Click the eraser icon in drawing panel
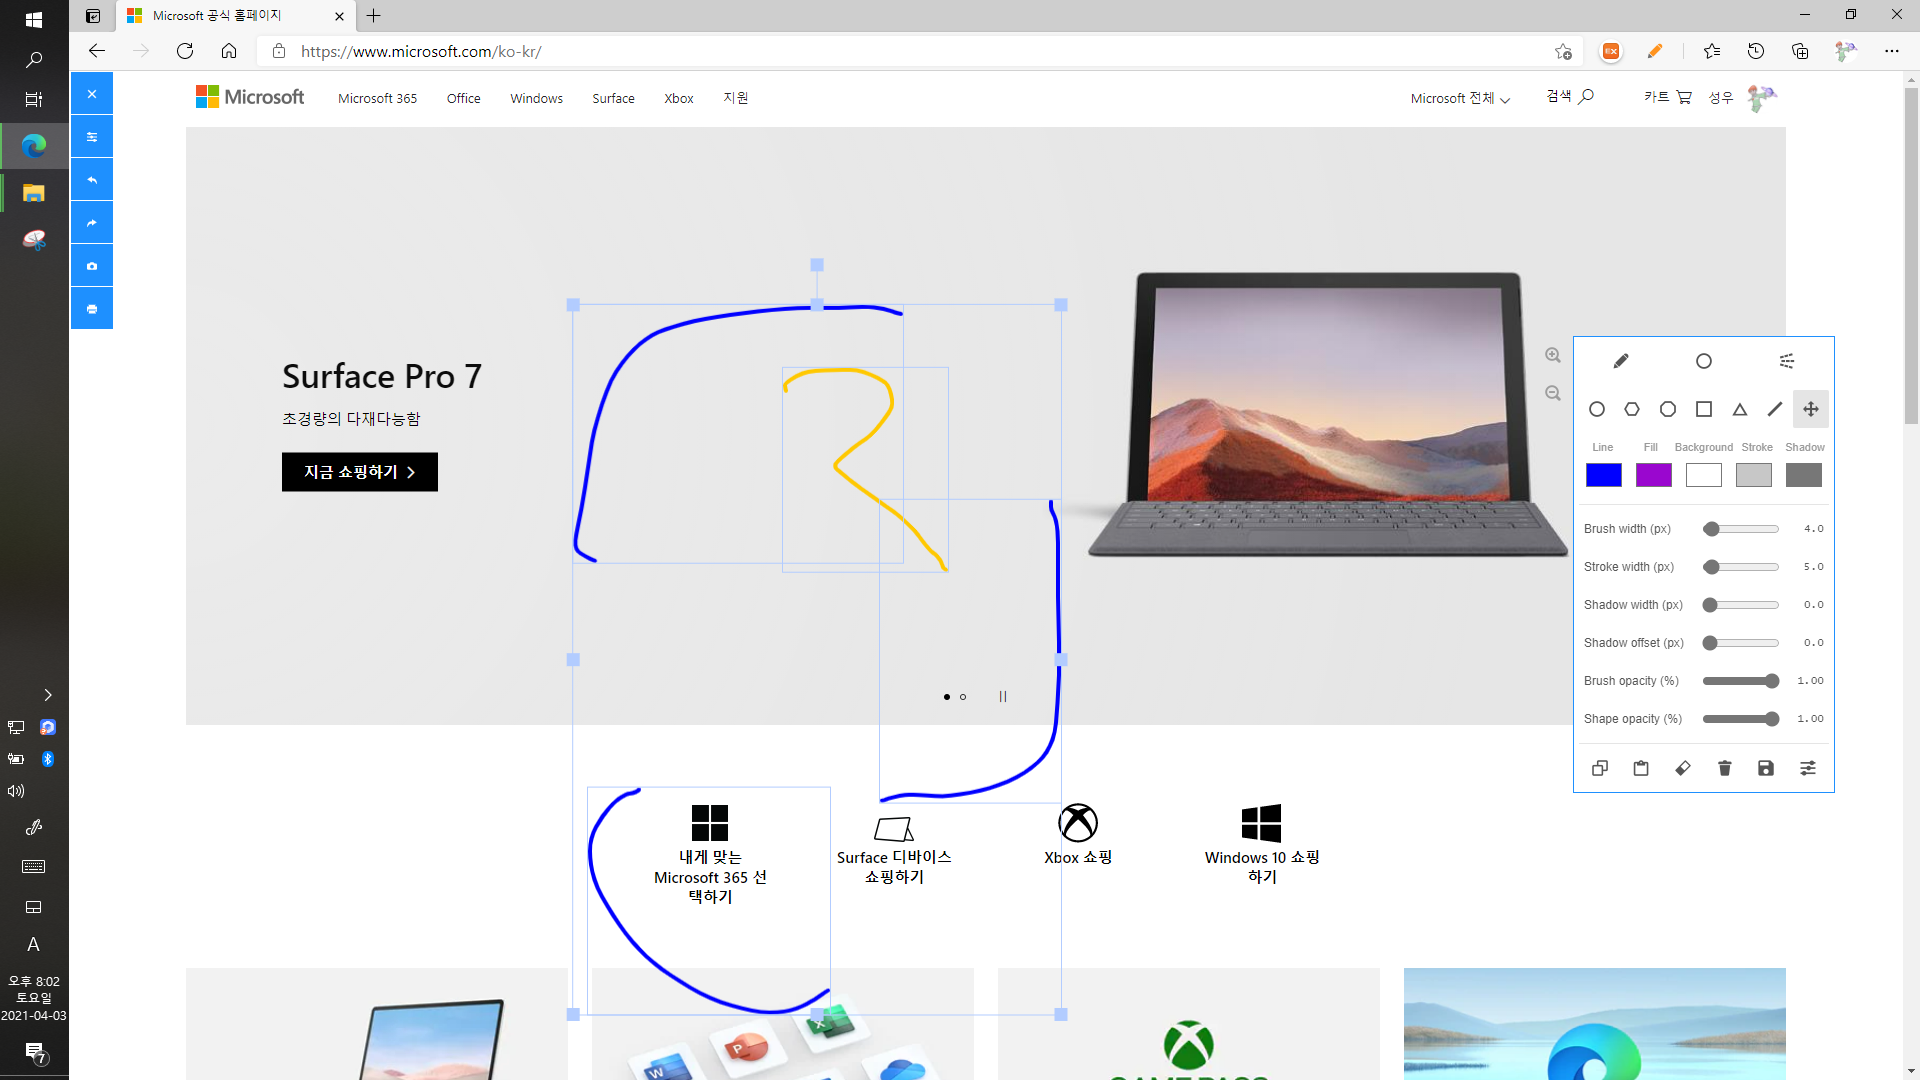Viewport: 1920px width, 1080px height. coord(1683,768)
